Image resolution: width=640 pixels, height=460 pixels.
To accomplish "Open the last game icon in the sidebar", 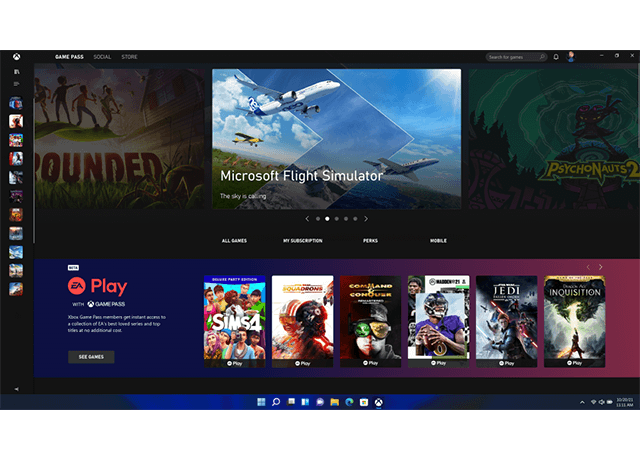I will 16,289.
